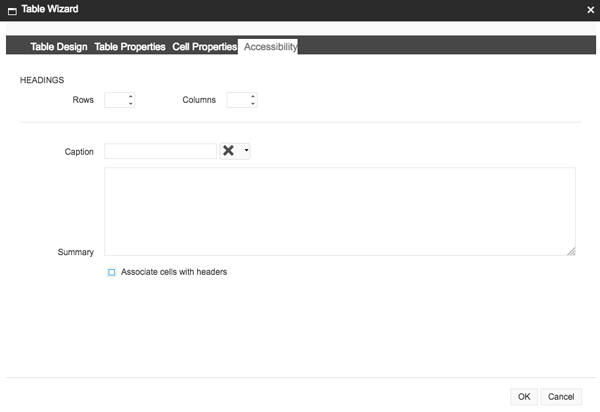Focus the Caption text field

[160, 151]
